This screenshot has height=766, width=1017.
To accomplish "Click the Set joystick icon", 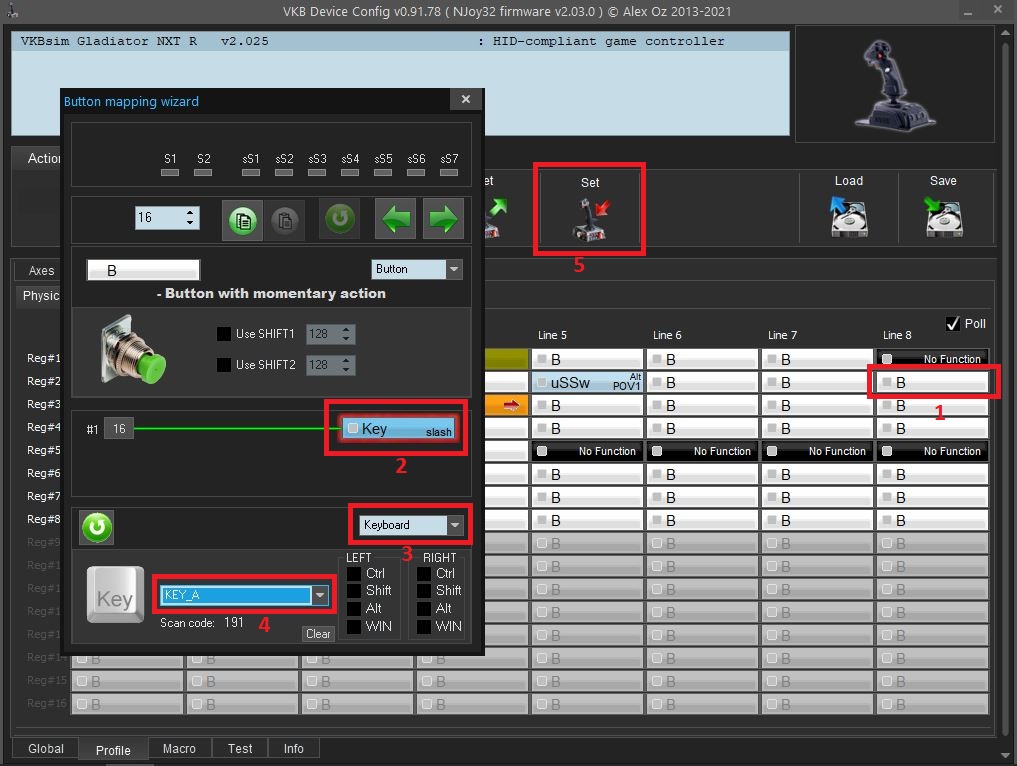I will click(591, 219).
